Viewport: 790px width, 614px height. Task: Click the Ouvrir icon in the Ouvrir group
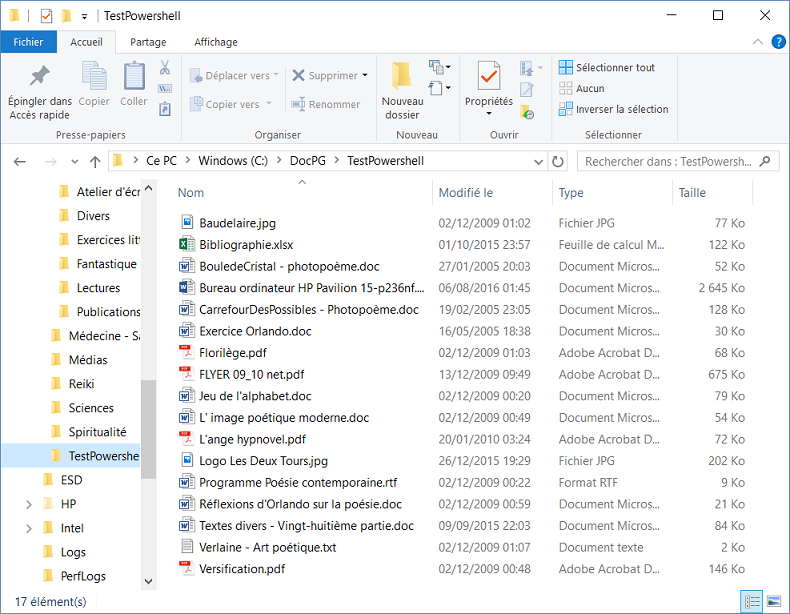pyautogui.click(x=526, y=67)
